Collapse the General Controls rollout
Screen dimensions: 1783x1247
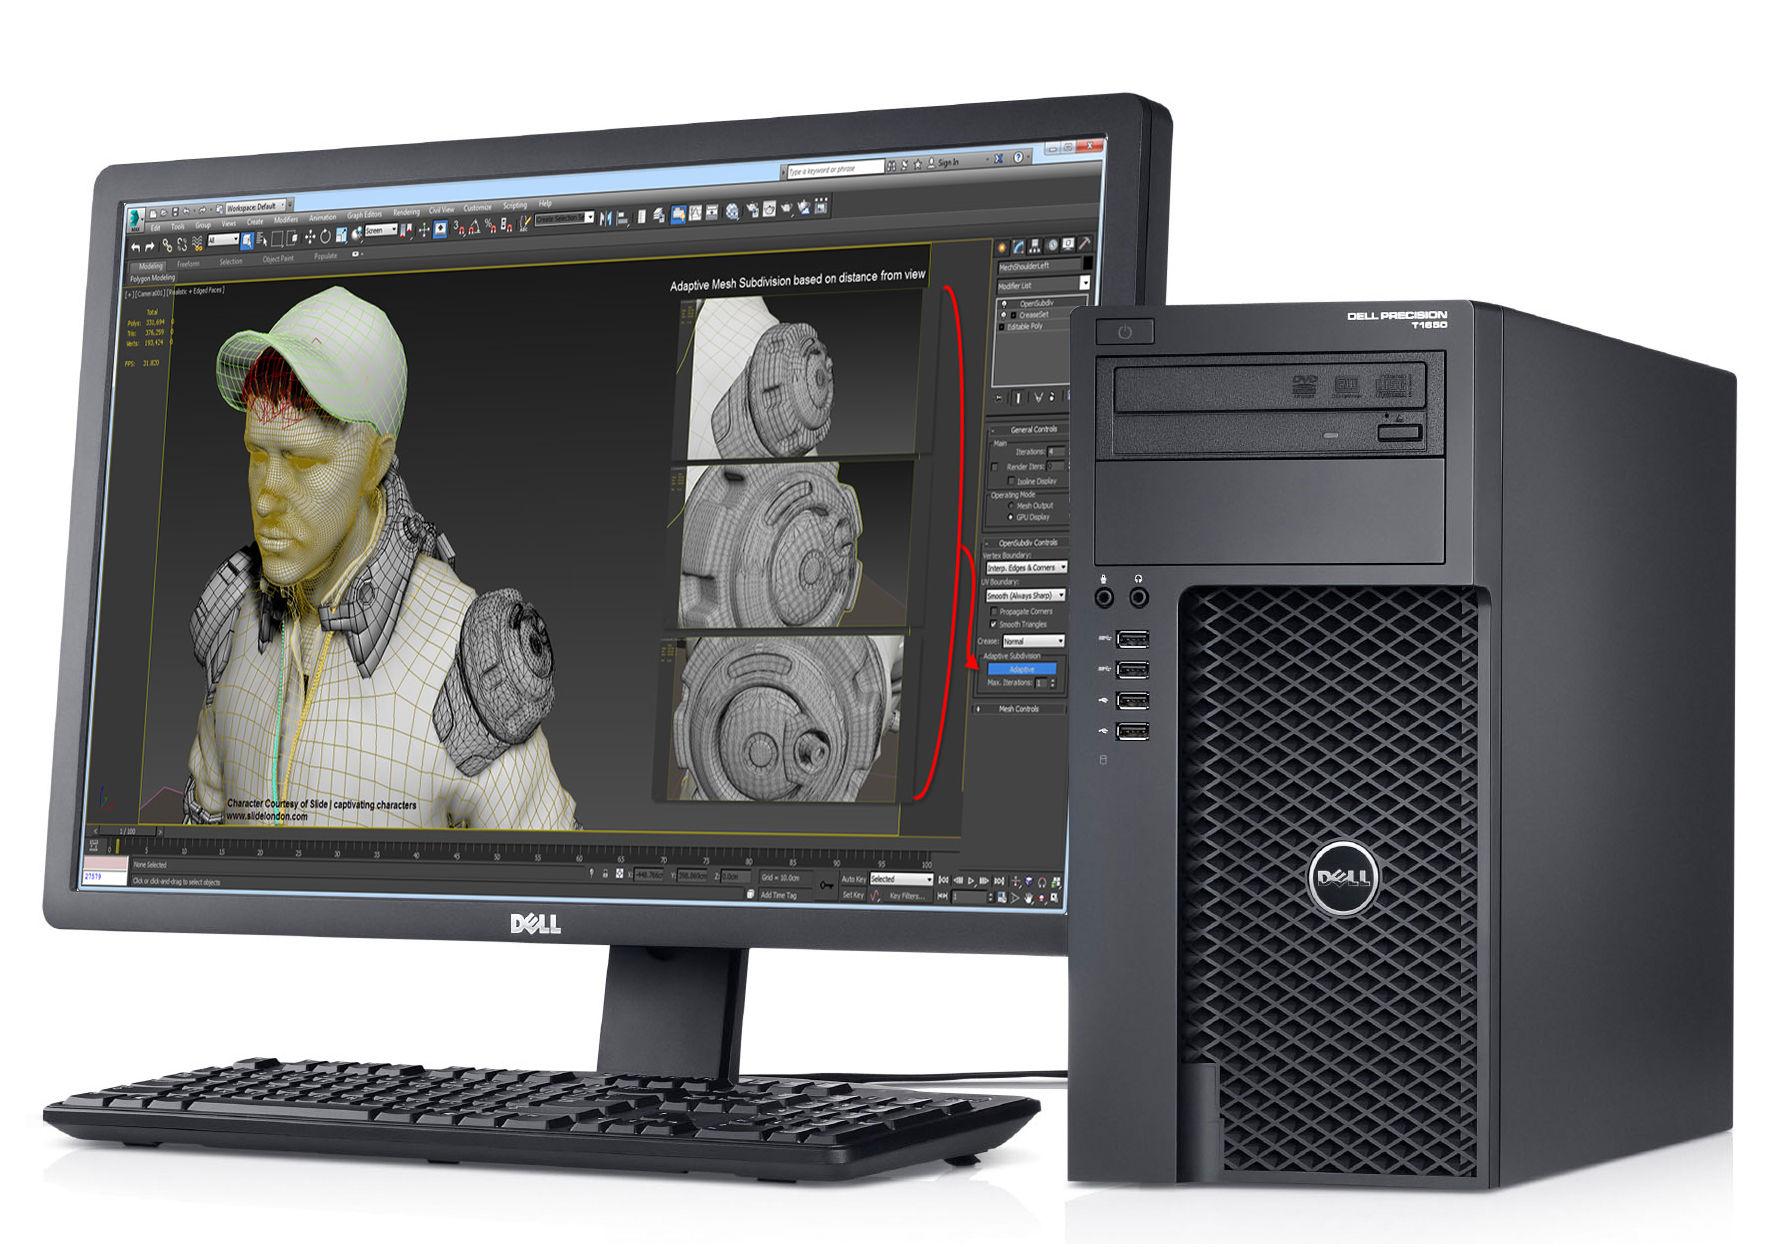[x=1029, y=430]
